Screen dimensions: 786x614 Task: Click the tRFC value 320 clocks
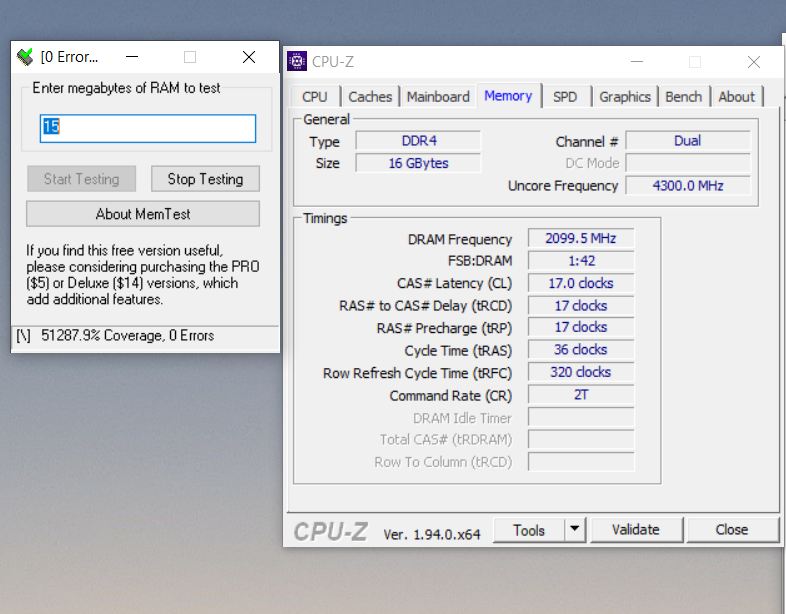[x=581, y=372]
